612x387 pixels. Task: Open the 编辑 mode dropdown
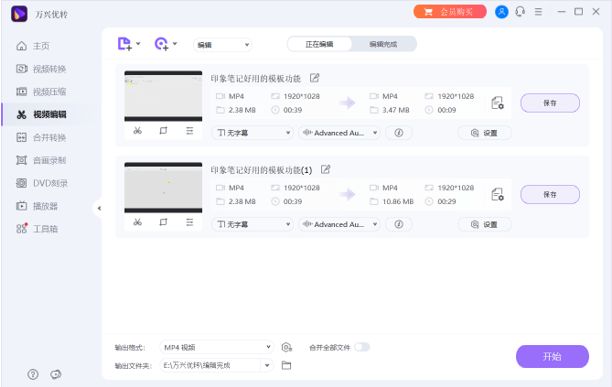(x=222, y=45)
